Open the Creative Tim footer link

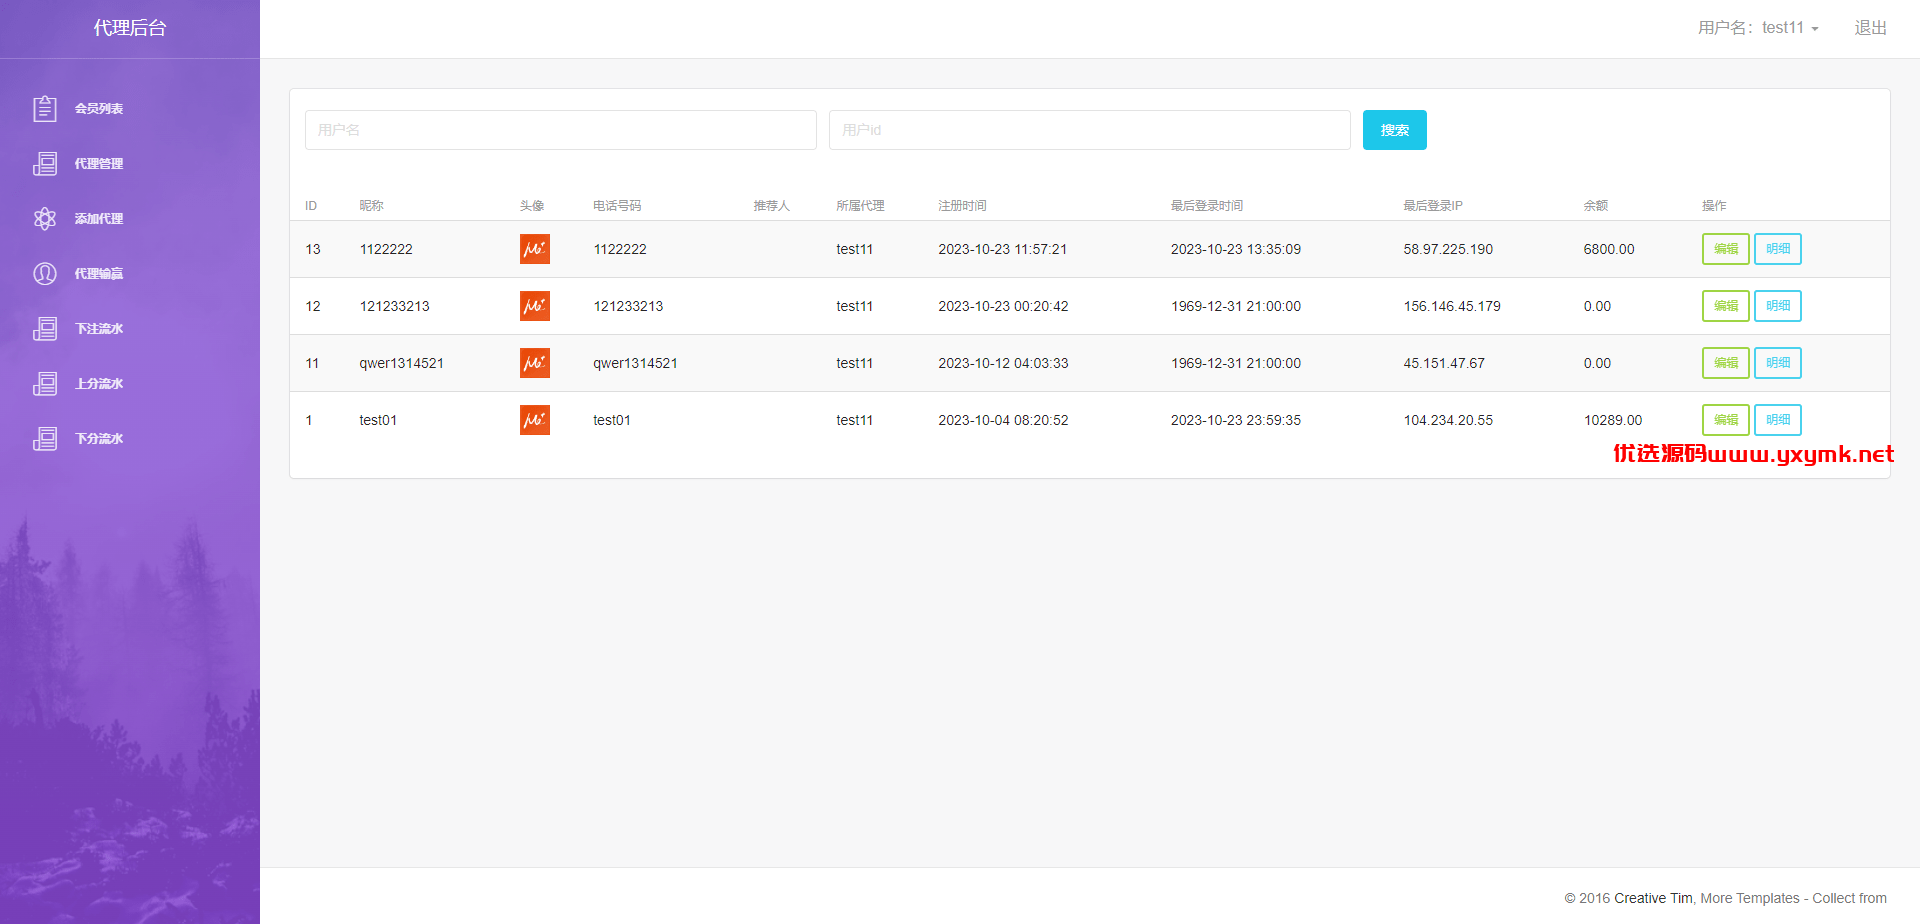pos(1653,898)
